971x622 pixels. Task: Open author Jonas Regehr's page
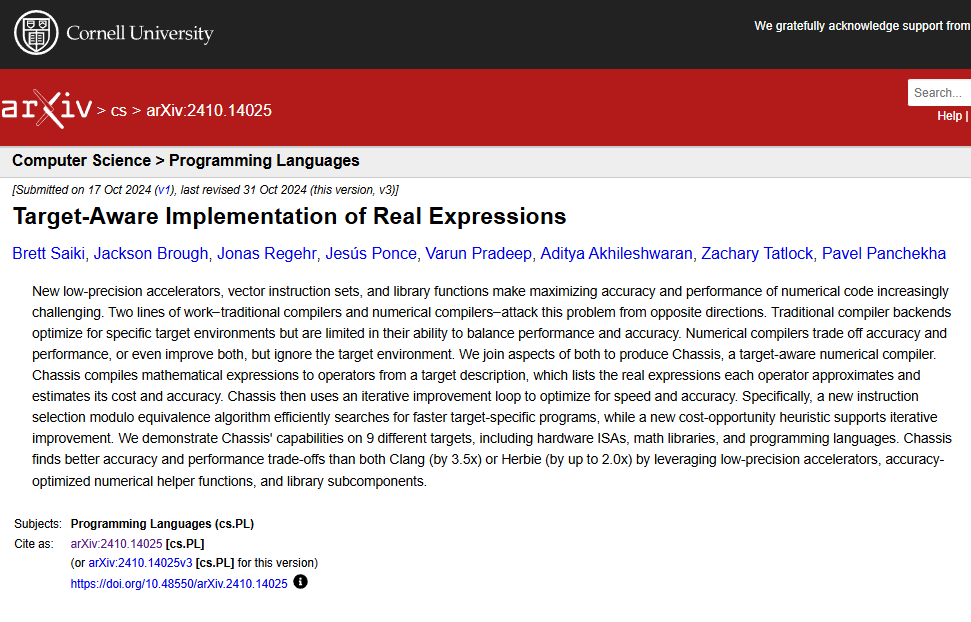coord(266,253)
